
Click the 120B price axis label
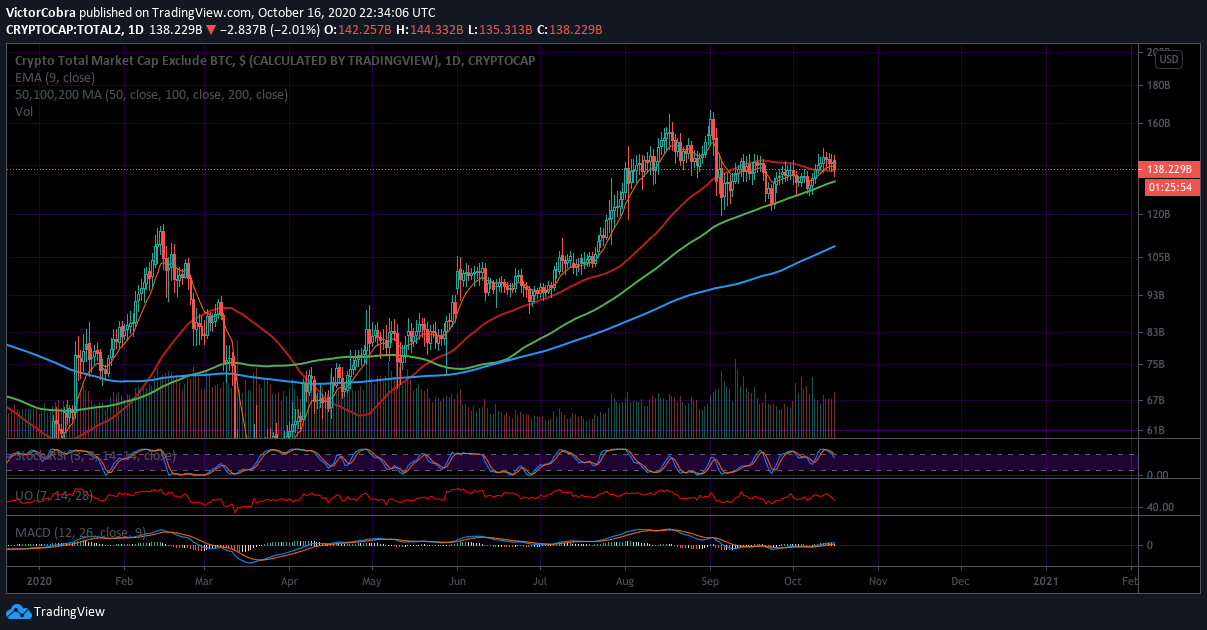pos(1157,215)
